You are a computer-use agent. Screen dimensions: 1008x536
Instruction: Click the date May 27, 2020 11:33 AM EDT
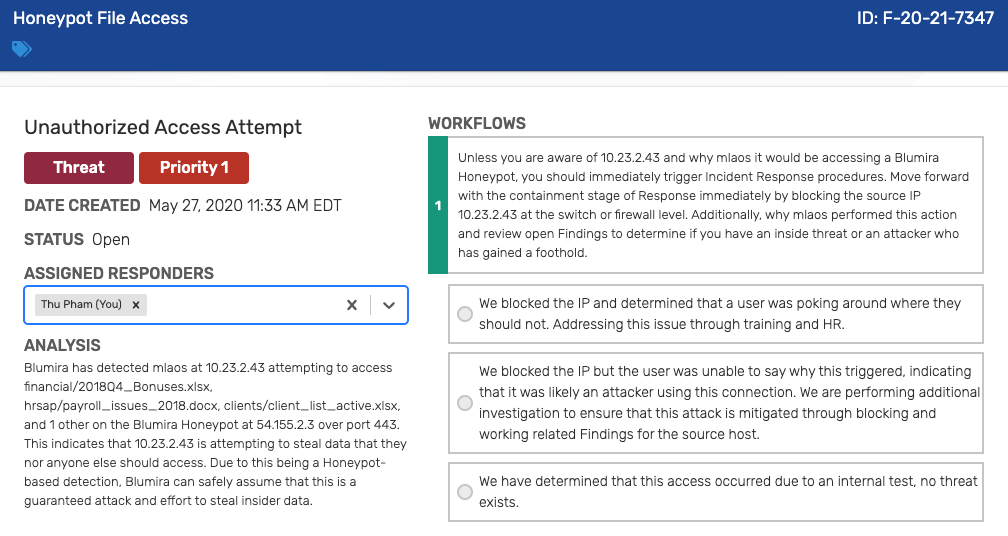[245, 206]
